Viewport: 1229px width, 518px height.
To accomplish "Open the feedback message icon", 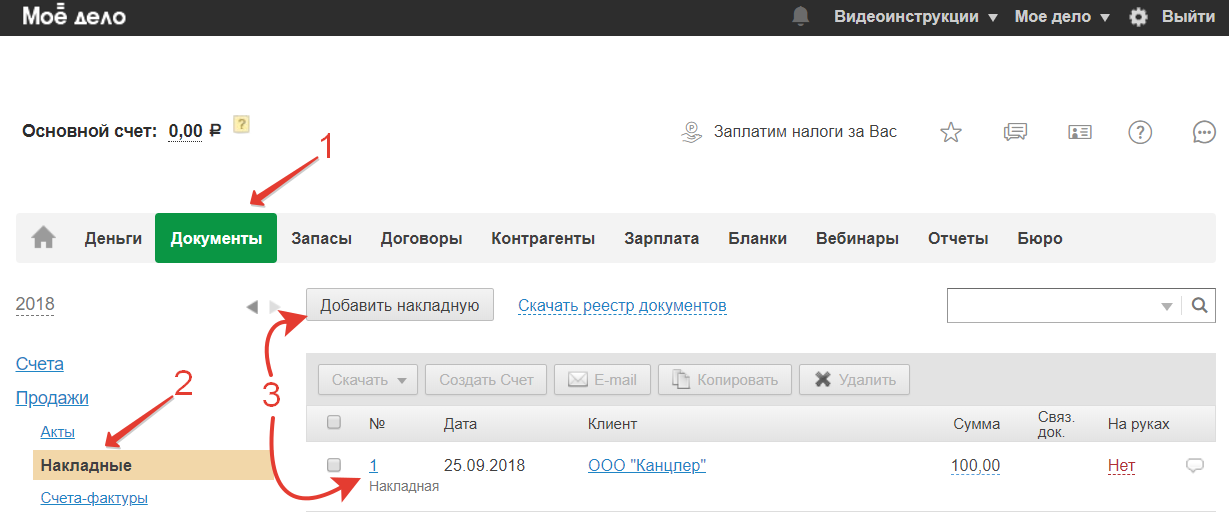I will point(1015,132).
